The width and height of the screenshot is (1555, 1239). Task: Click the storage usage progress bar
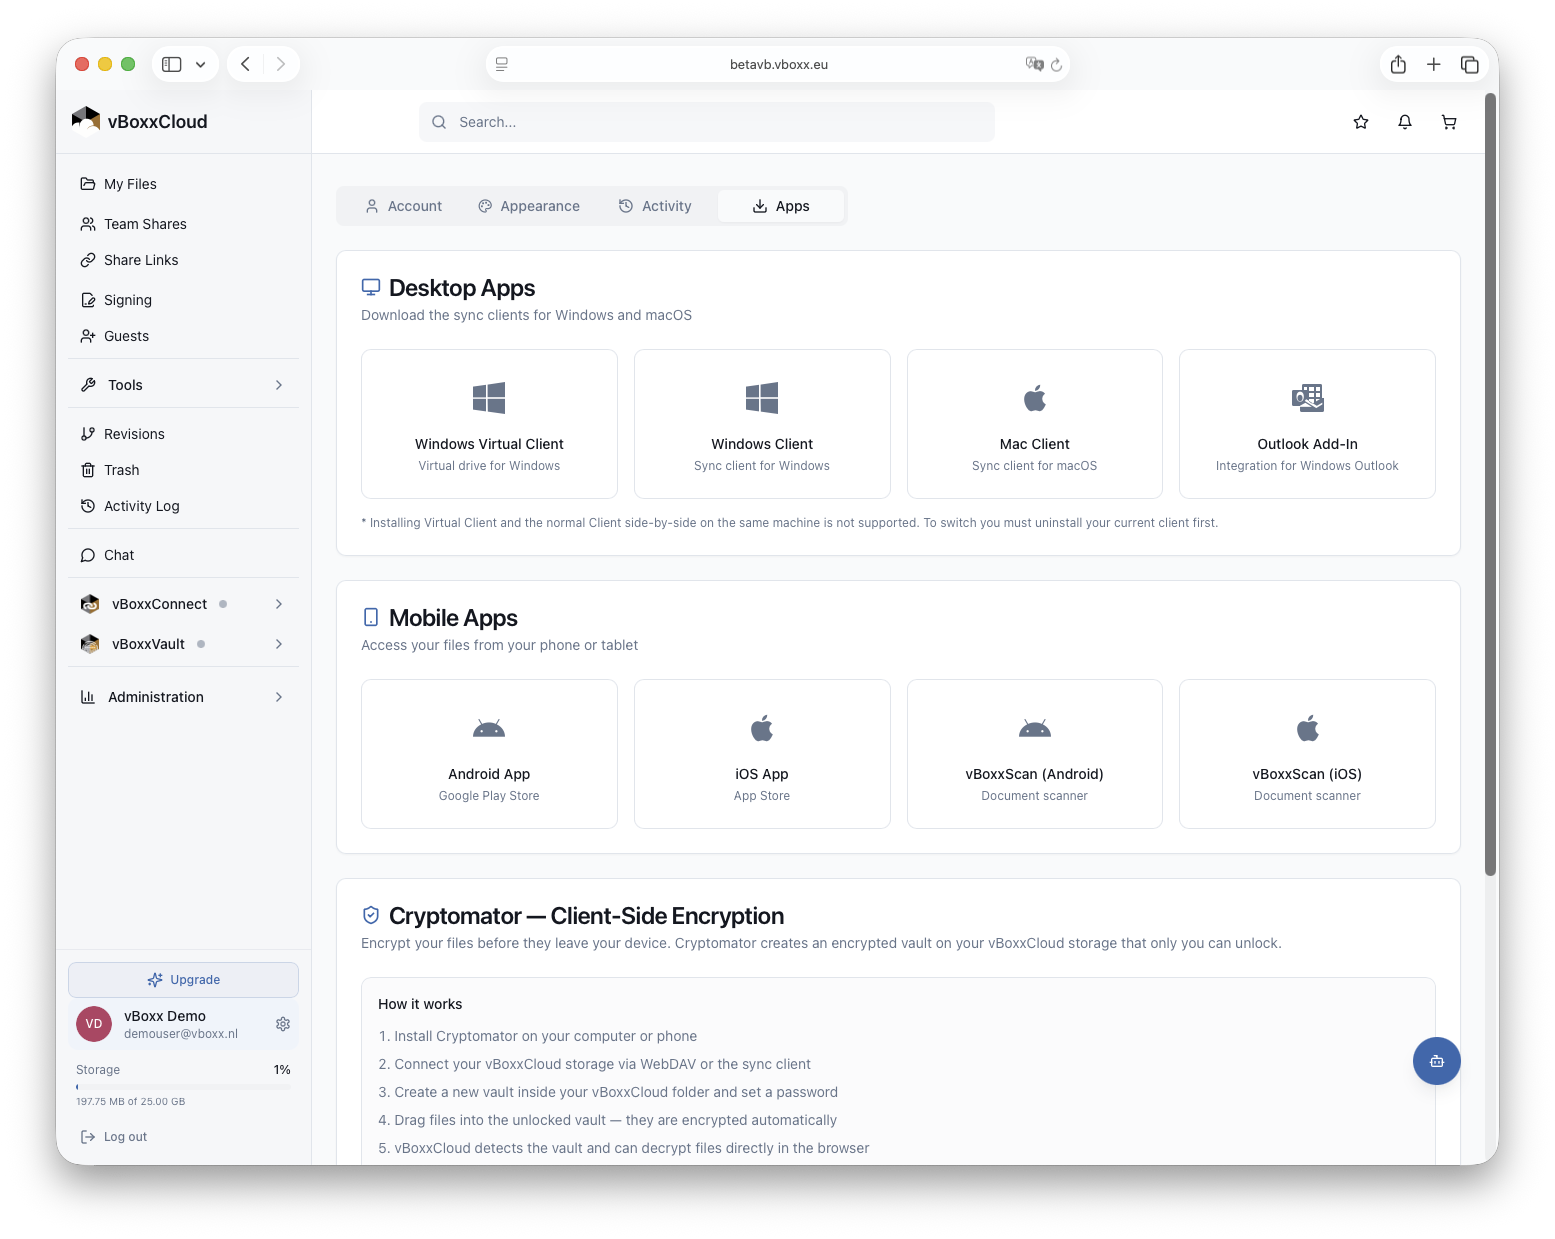pos(183,1086)
